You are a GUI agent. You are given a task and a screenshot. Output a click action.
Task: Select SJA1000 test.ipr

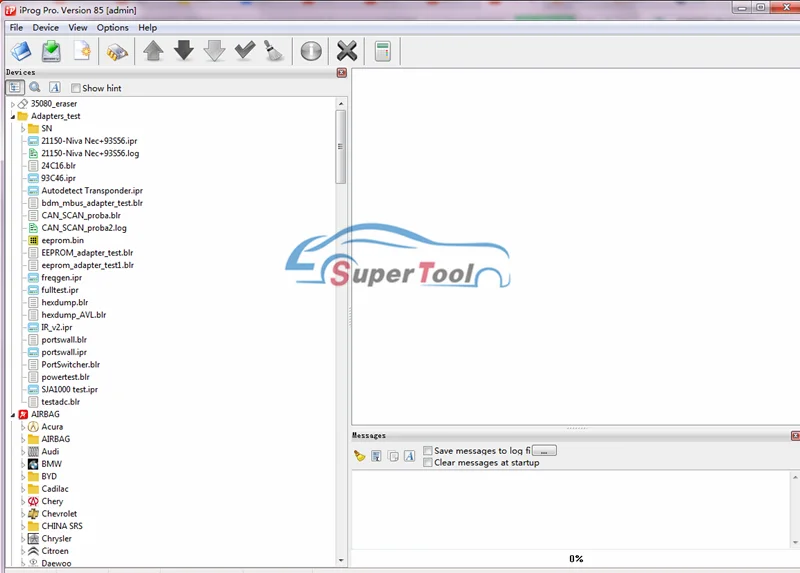click(69, 389)
